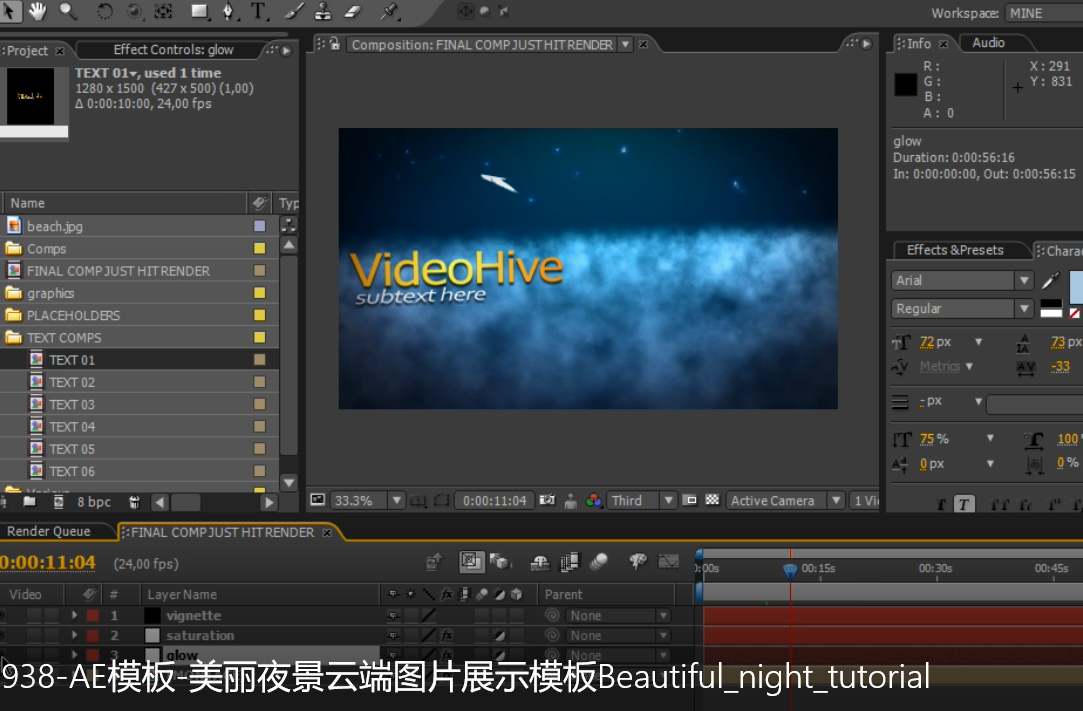Click the 8 bpc color depth button
The image size is (1083, 711).
[94, 502]
